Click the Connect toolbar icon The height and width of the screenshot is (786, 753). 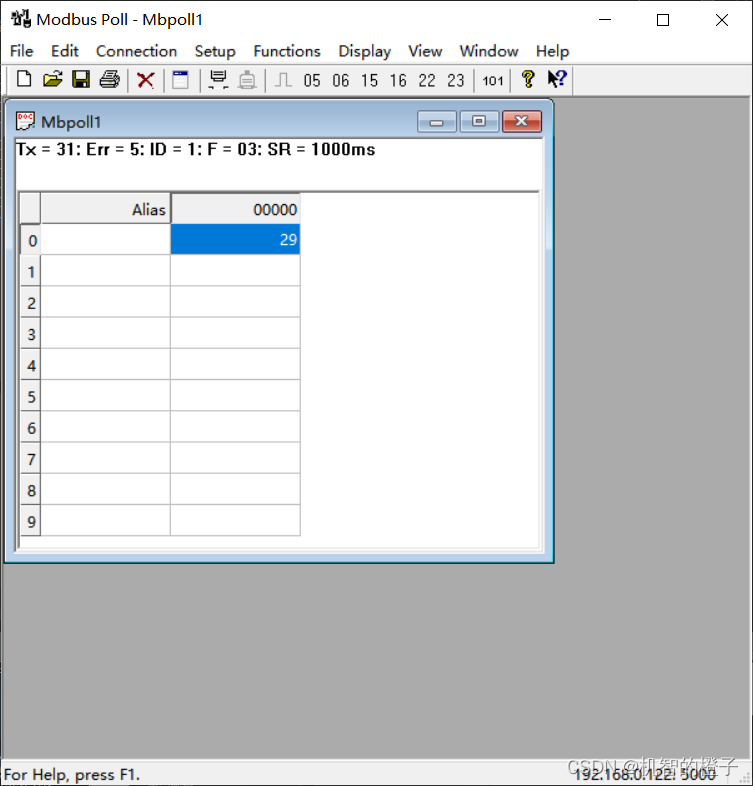coord(218,80)
